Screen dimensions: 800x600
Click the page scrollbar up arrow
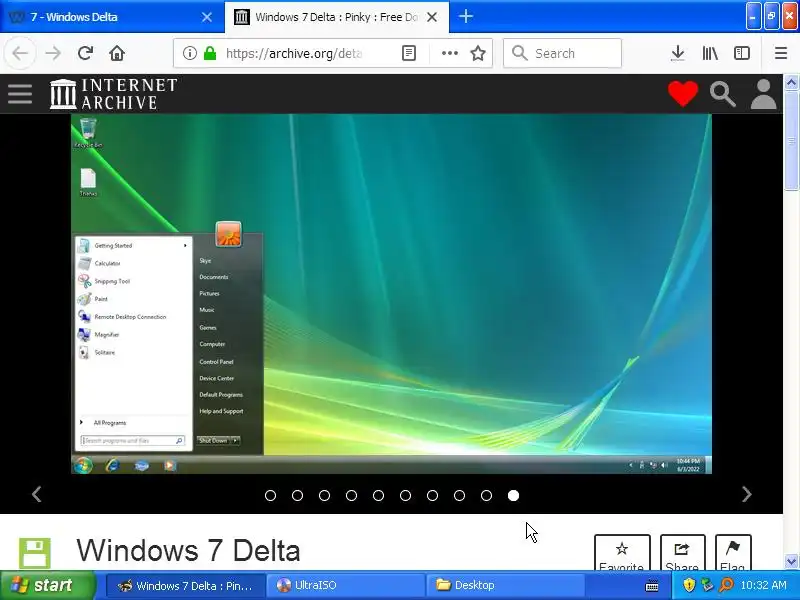point(791,82)
